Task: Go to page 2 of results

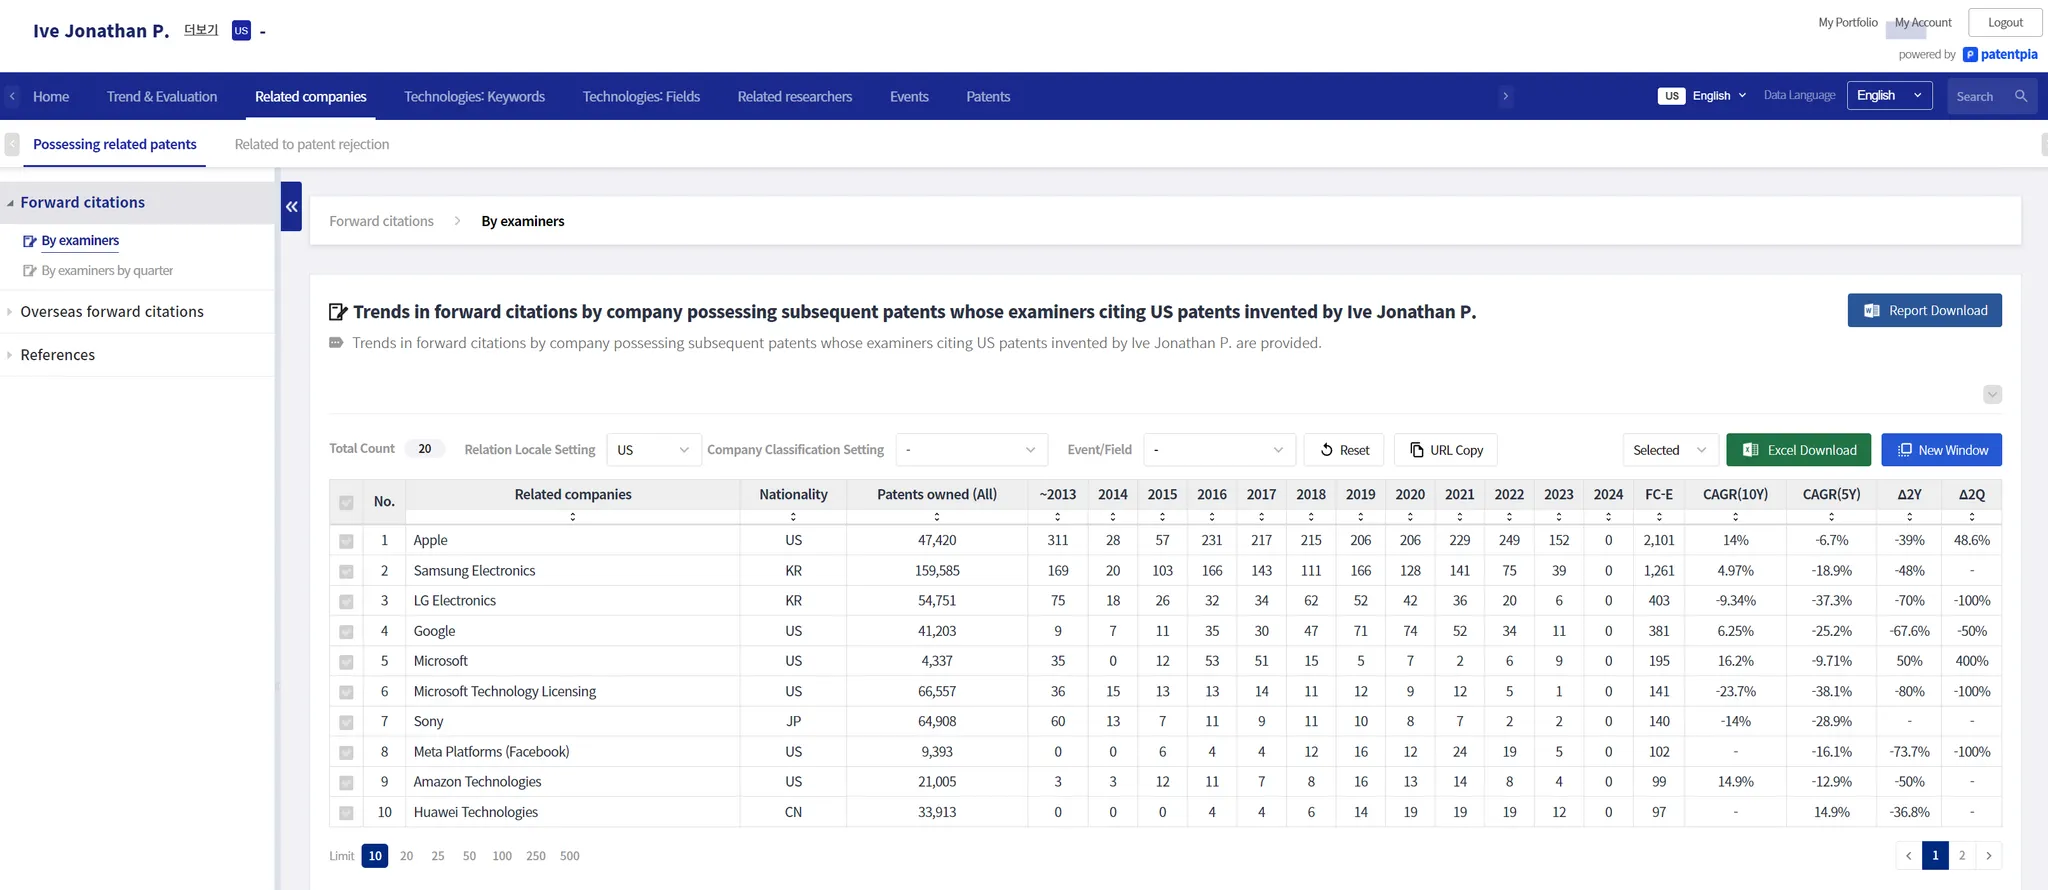Action: tap(1961, 856)
